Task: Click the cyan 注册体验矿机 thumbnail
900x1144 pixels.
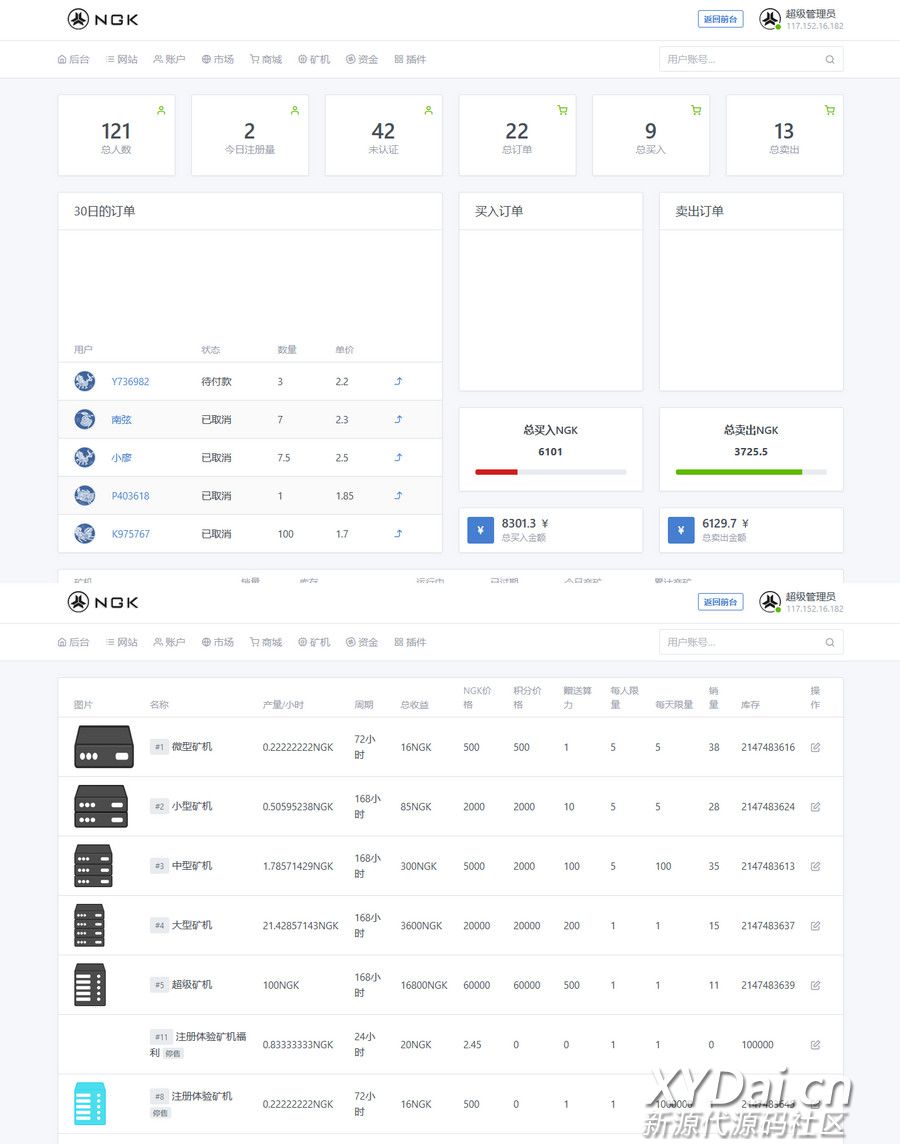Action: 90,1104
